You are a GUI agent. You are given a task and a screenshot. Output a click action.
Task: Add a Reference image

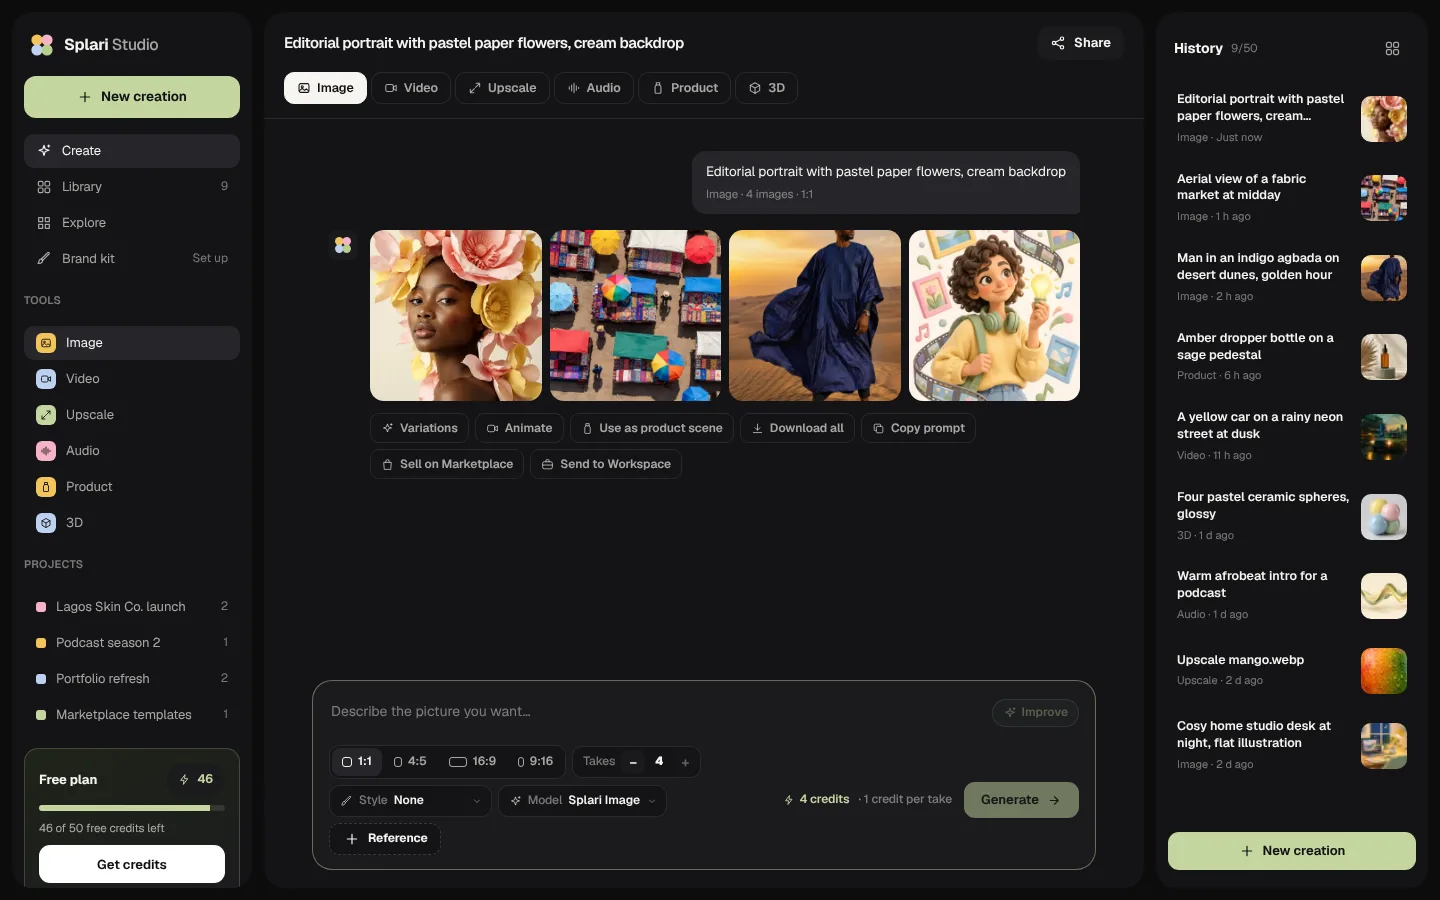pyautogui.click(x=385, y=838)
